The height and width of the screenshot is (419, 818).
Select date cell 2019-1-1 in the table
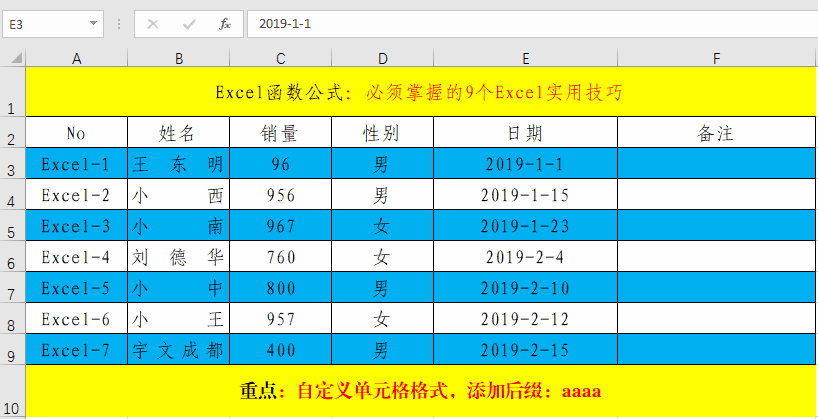coord(525,163)
